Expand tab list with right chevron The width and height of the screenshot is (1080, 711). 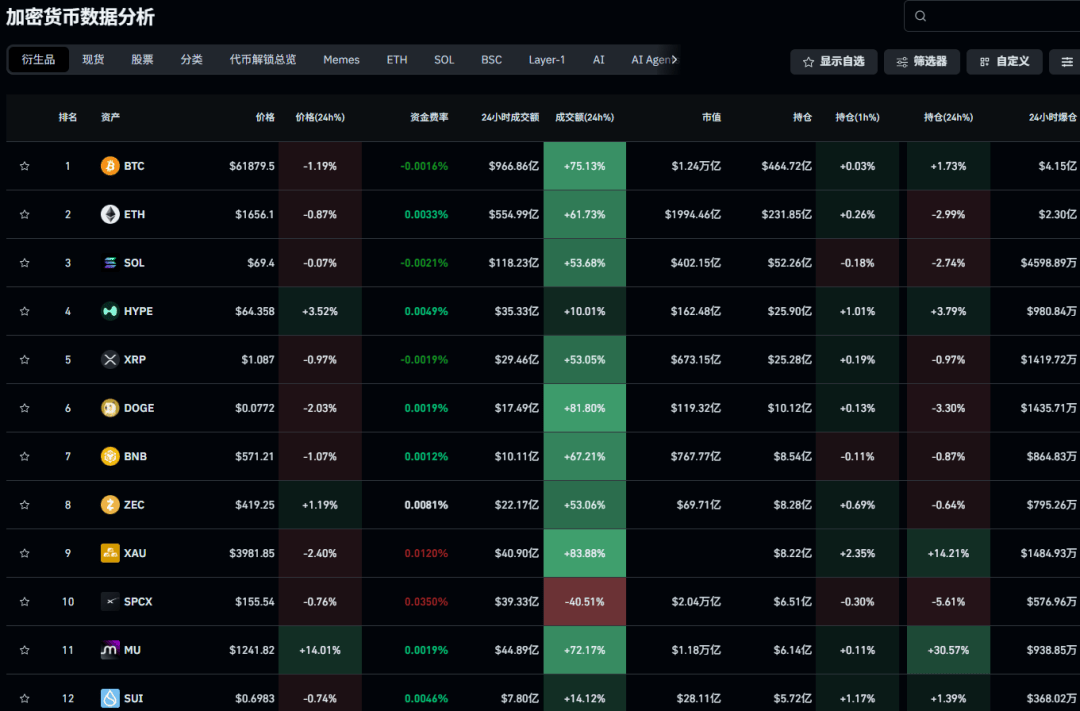tap(674, 59)
